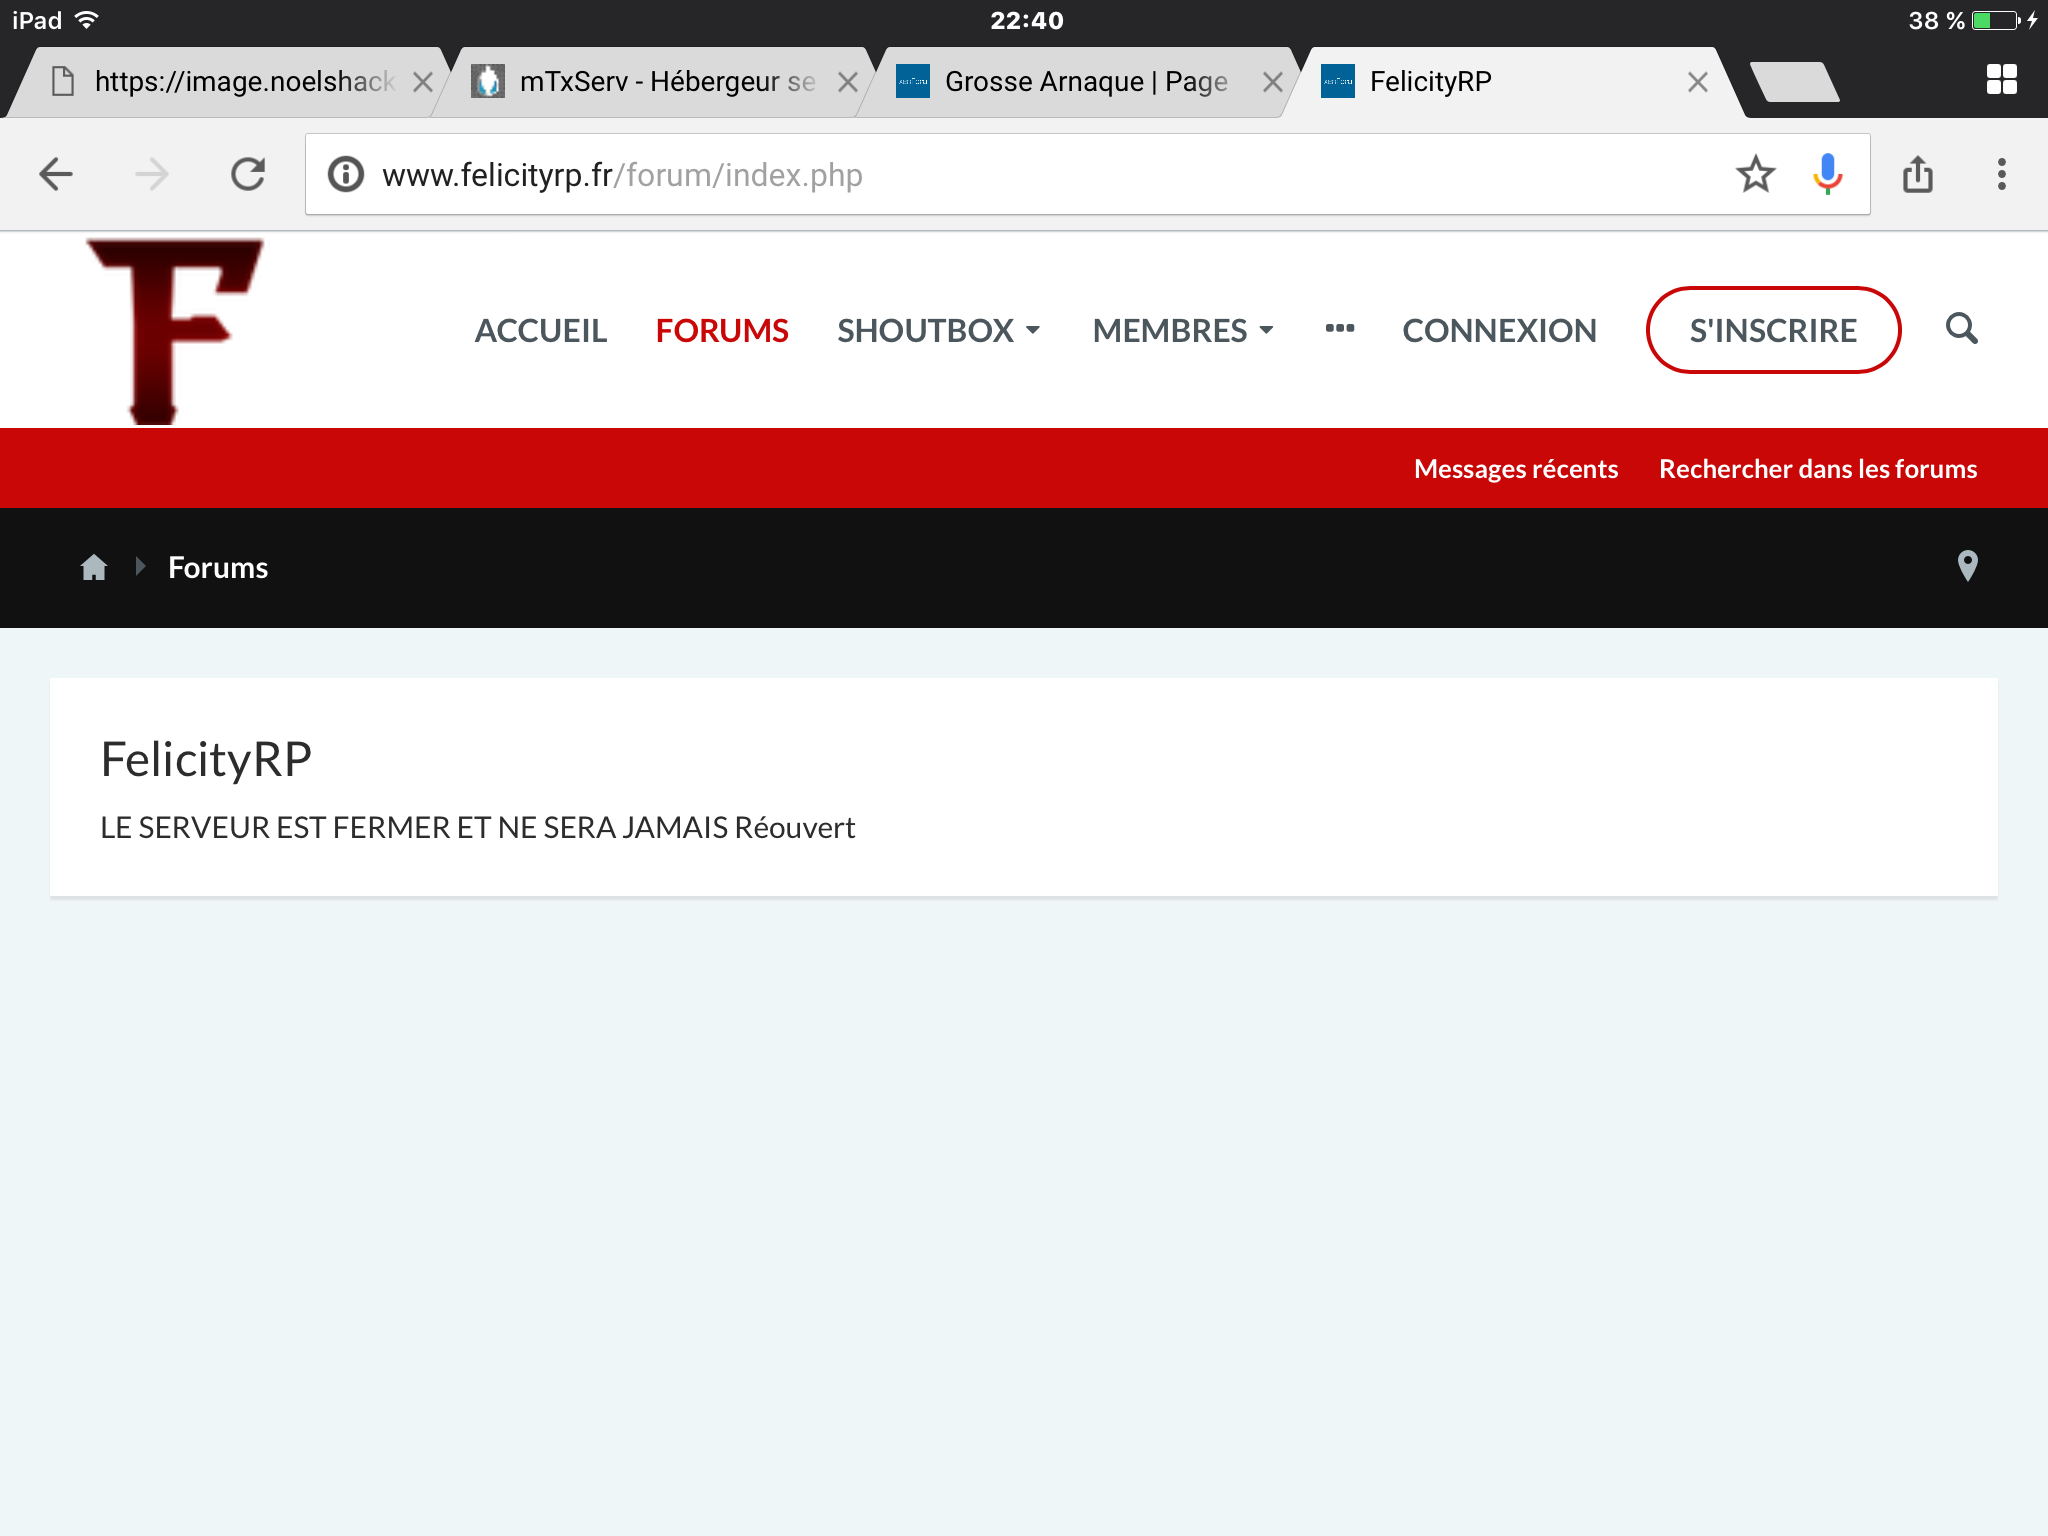Click the red F site logo
Image resolution: width=2048 pixels, height=1536 pixels.
point(174,330)
